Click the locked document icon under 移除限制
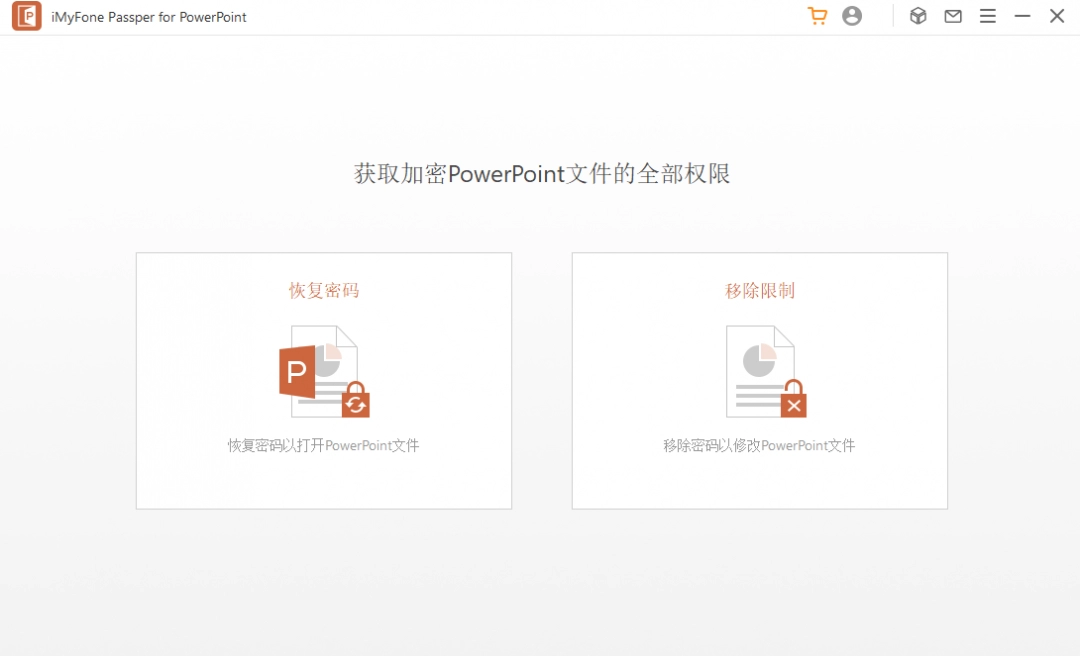 coord(760,370)
